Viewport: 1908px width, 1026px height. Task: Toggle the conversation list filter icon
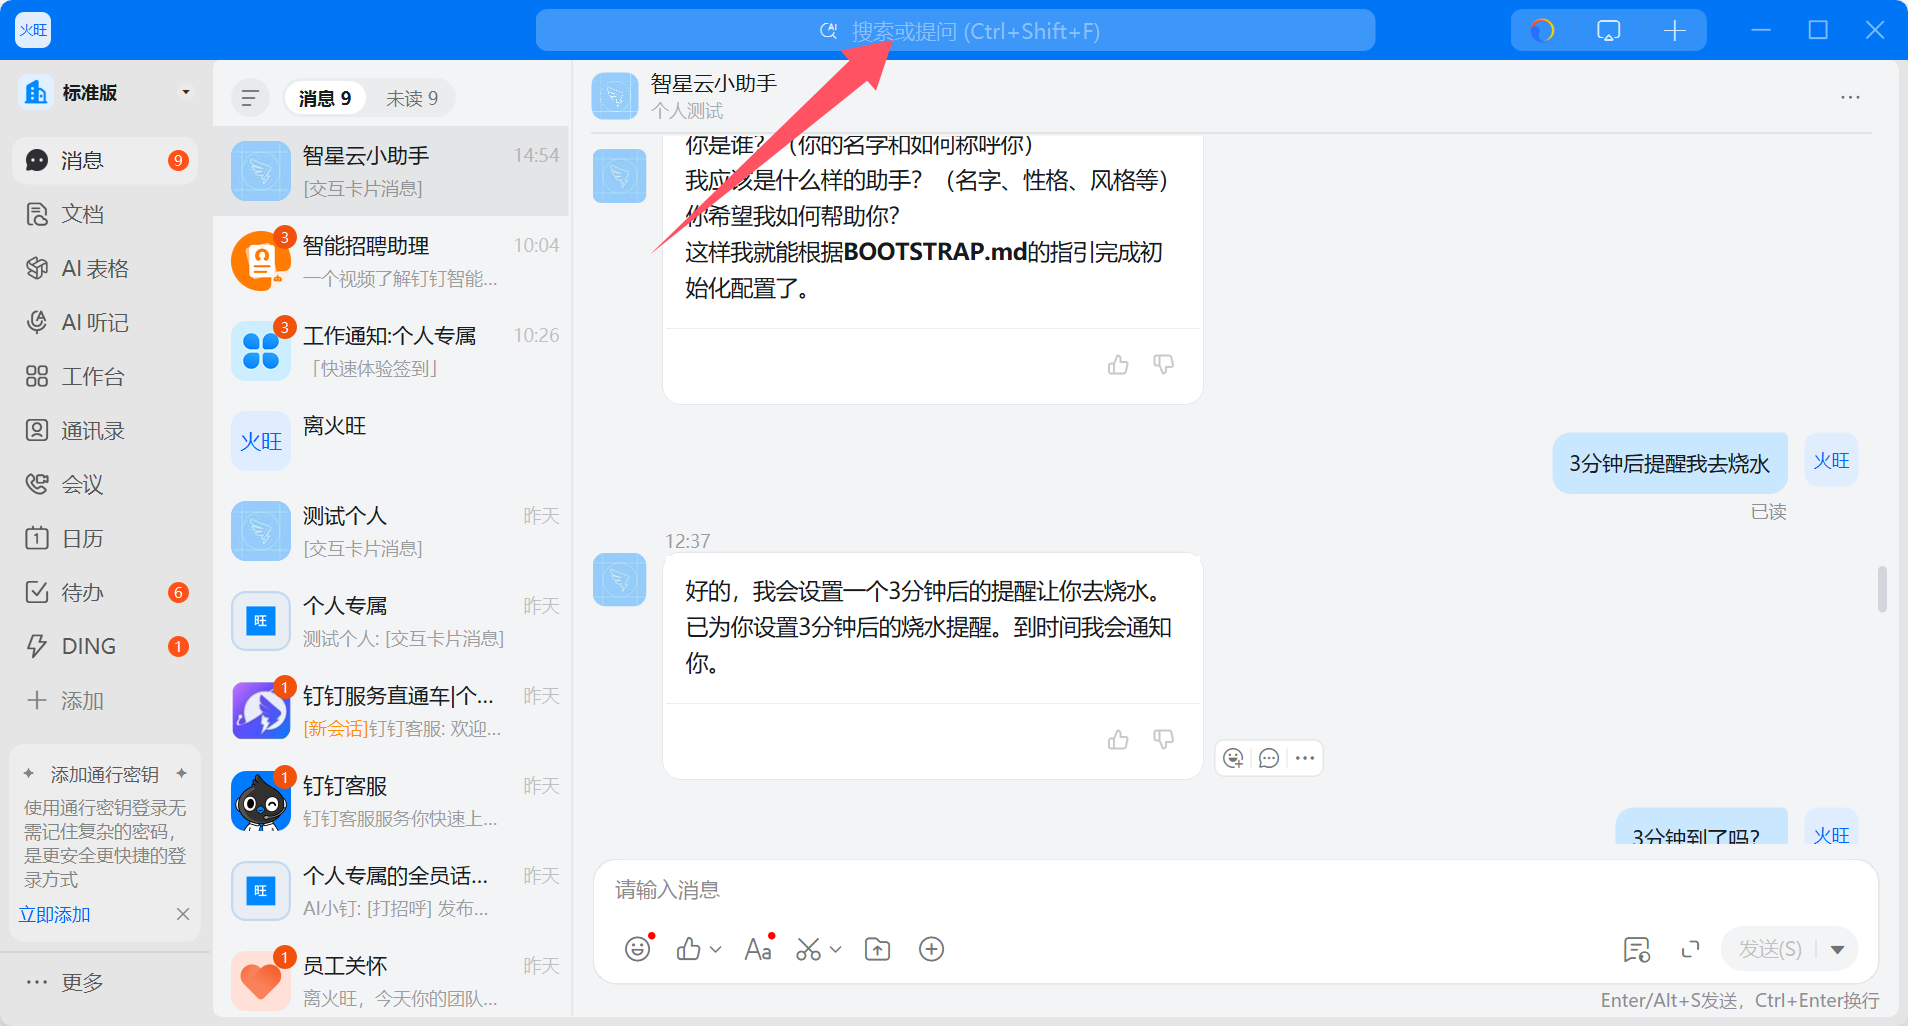tap(250, 97)
